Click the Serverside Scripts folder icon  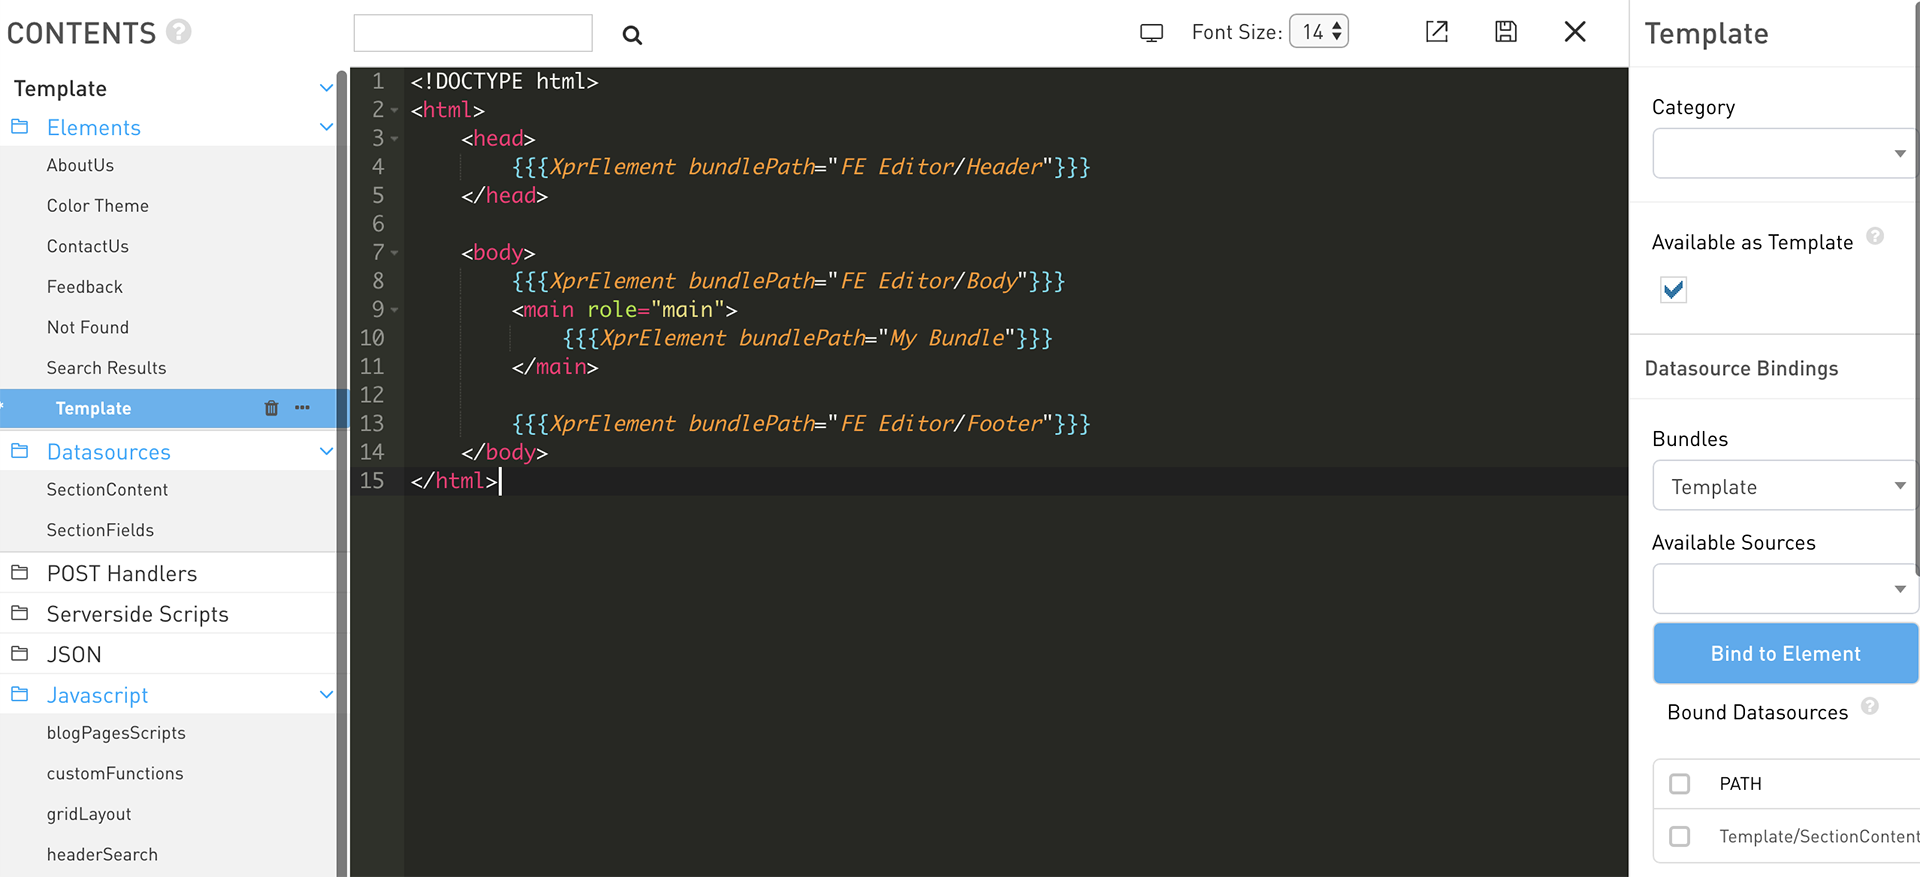coord(19,613)
